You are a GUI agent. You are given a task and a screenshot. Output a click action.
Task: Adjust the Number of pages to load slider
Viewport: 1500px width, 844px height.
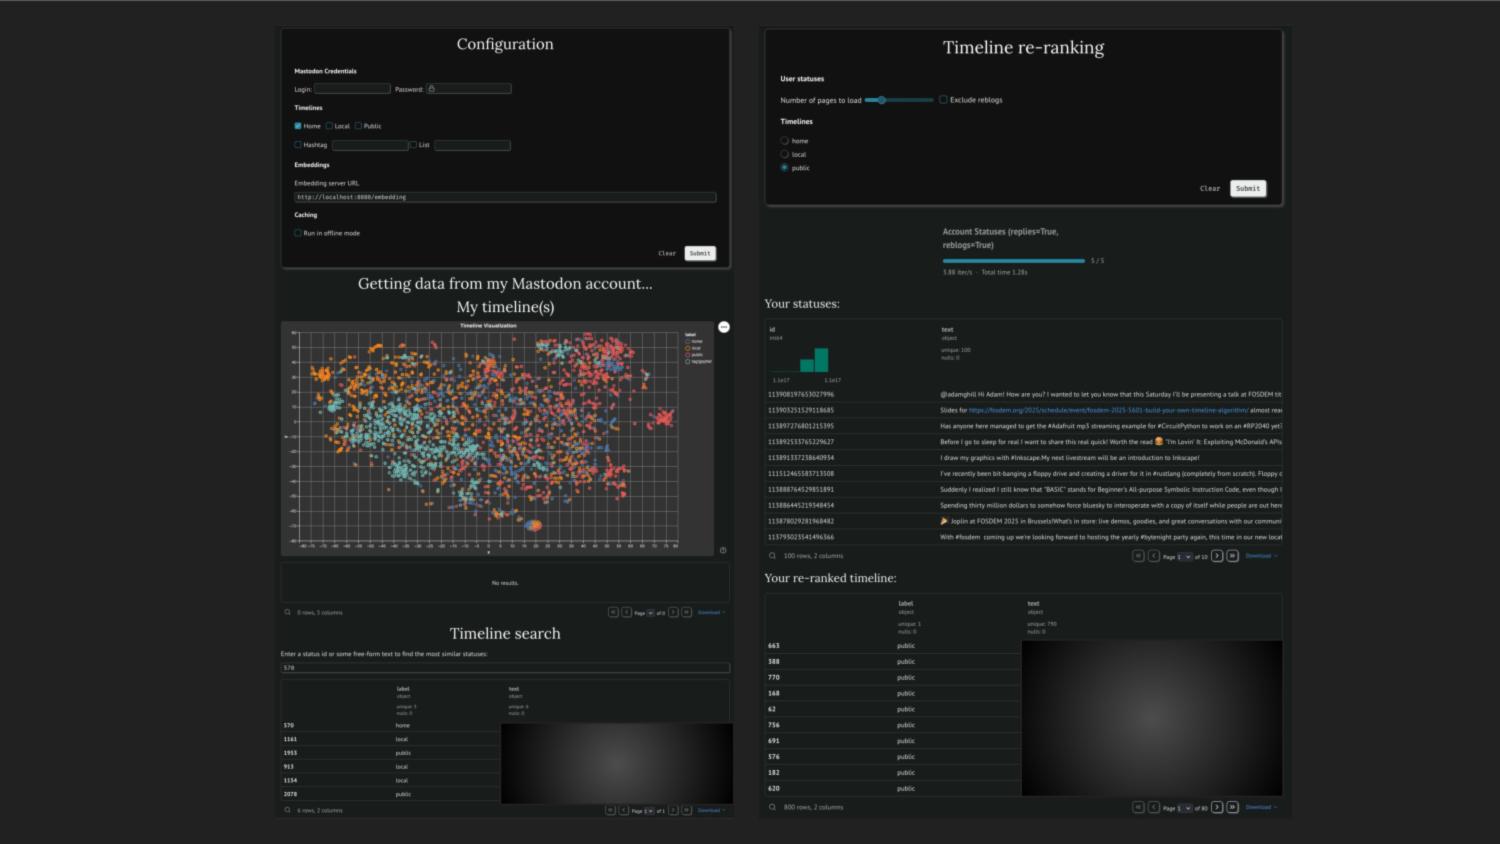[881, 100]
